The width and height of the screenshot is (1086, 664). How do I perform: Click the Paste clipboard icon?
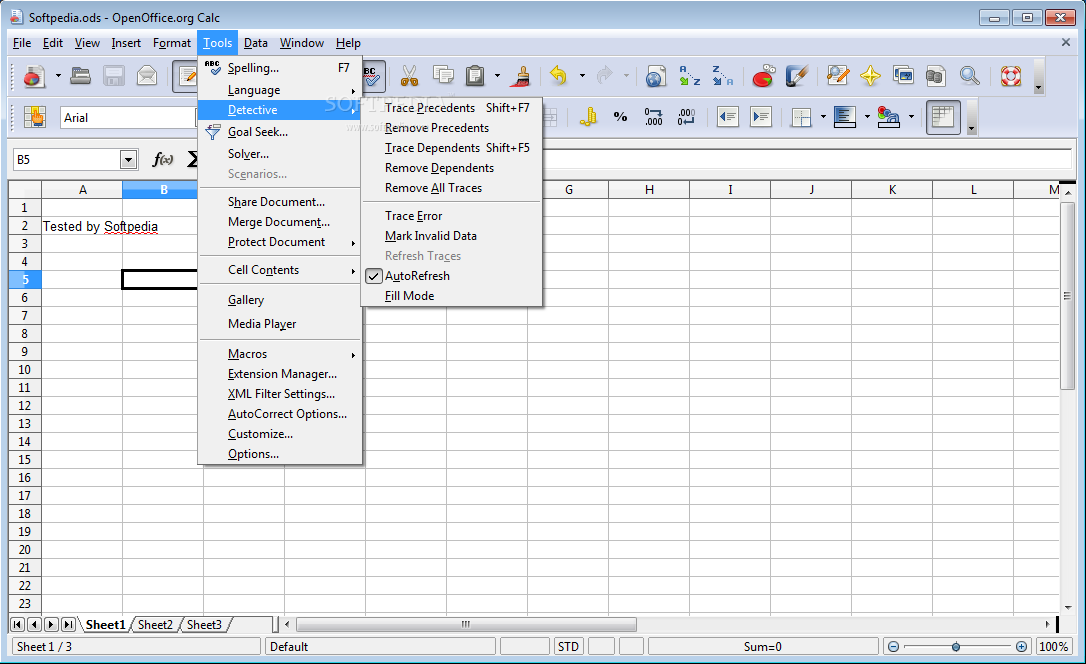475,75
